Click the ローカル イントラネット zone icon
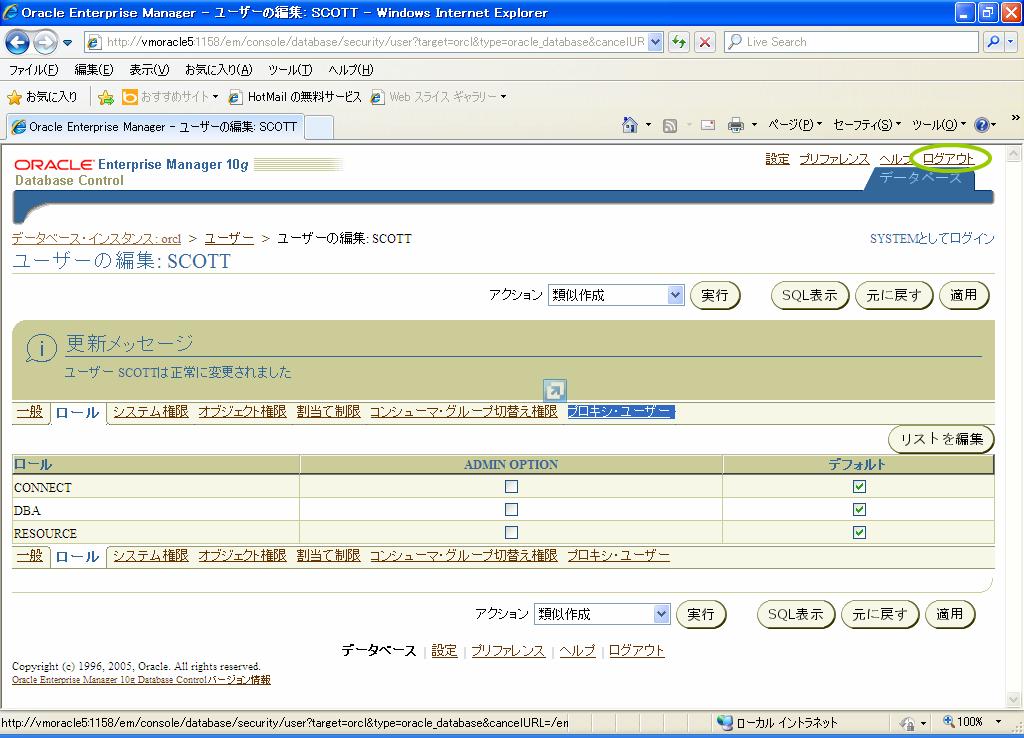 click(x=725, y=722)
